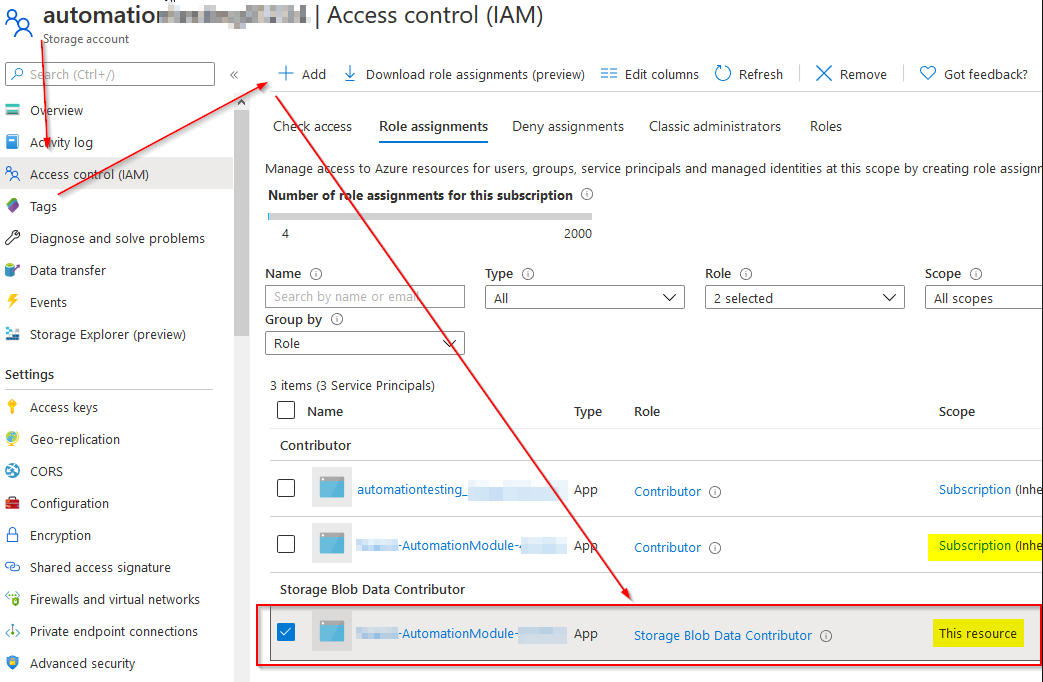Viewport: 1043px width, 682px height.
Task: Click the Remove X icon
Action: click(823, 73)
